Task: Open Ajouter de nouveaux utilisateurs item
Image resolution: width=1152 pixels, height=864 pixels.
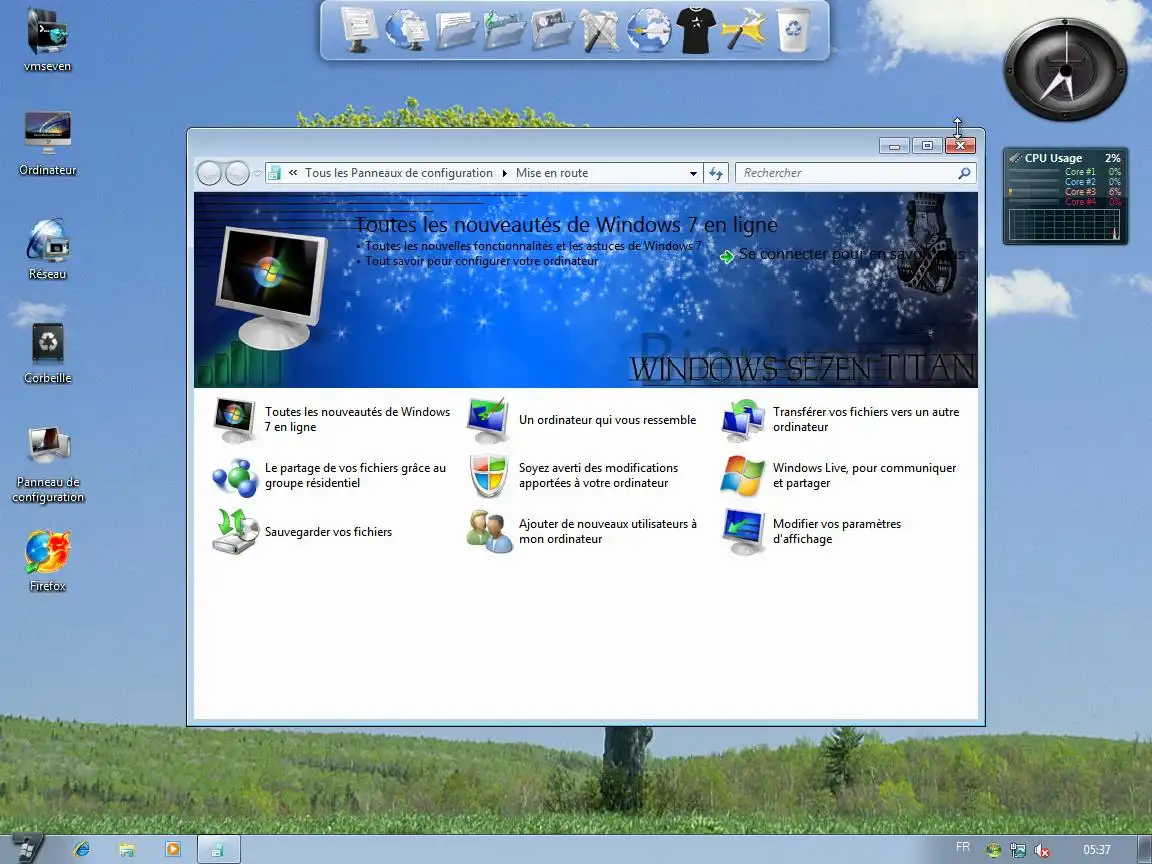Action: click(x=582, y=531)
